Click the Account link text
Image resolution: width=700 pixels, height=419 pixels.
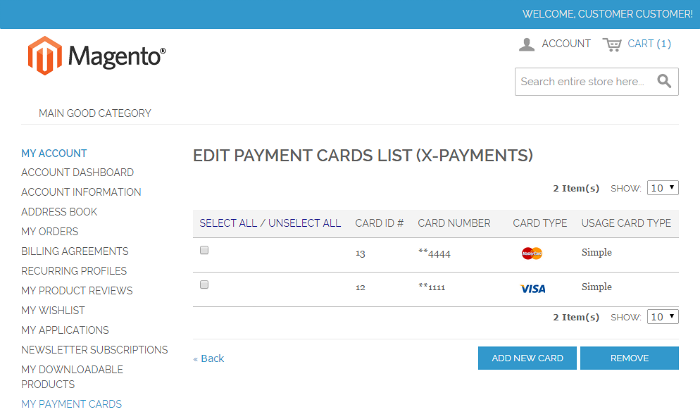[566, 43]
